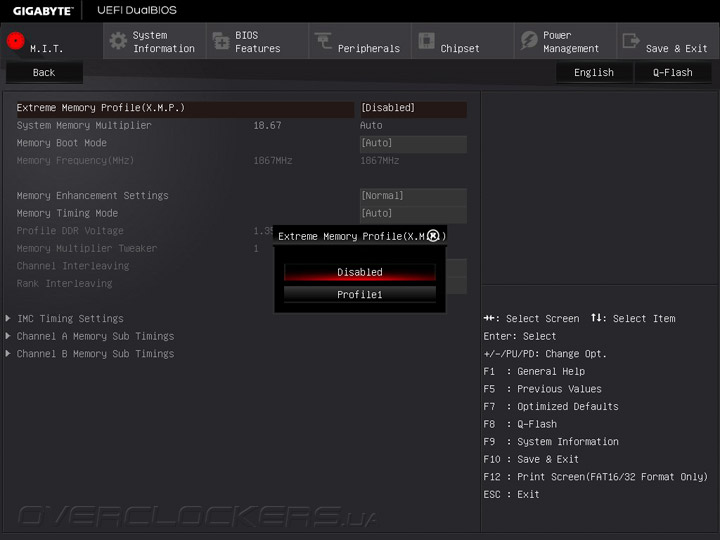Viewport: 720px width, 540px height.
Task: Click the F8 Q-Flash help line
Action: 520,424
